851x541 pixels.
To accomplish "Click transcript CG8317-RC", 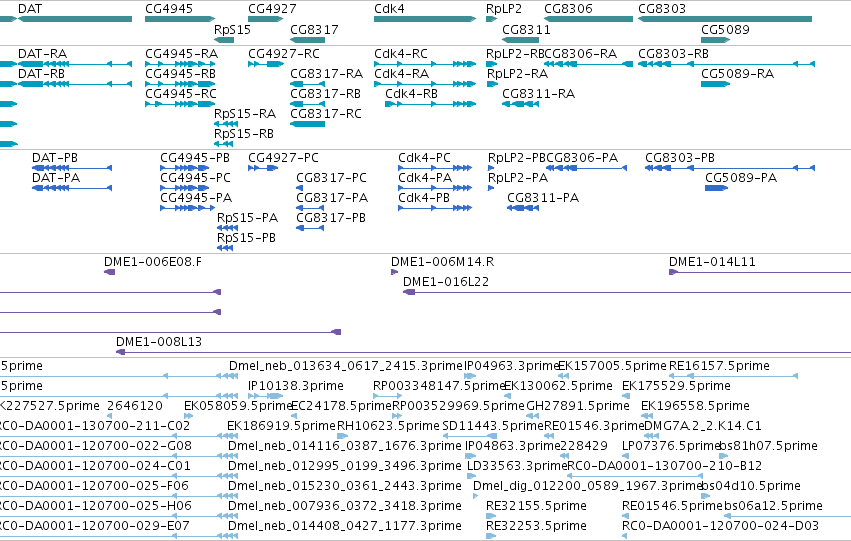I will [x=307, y=124].
